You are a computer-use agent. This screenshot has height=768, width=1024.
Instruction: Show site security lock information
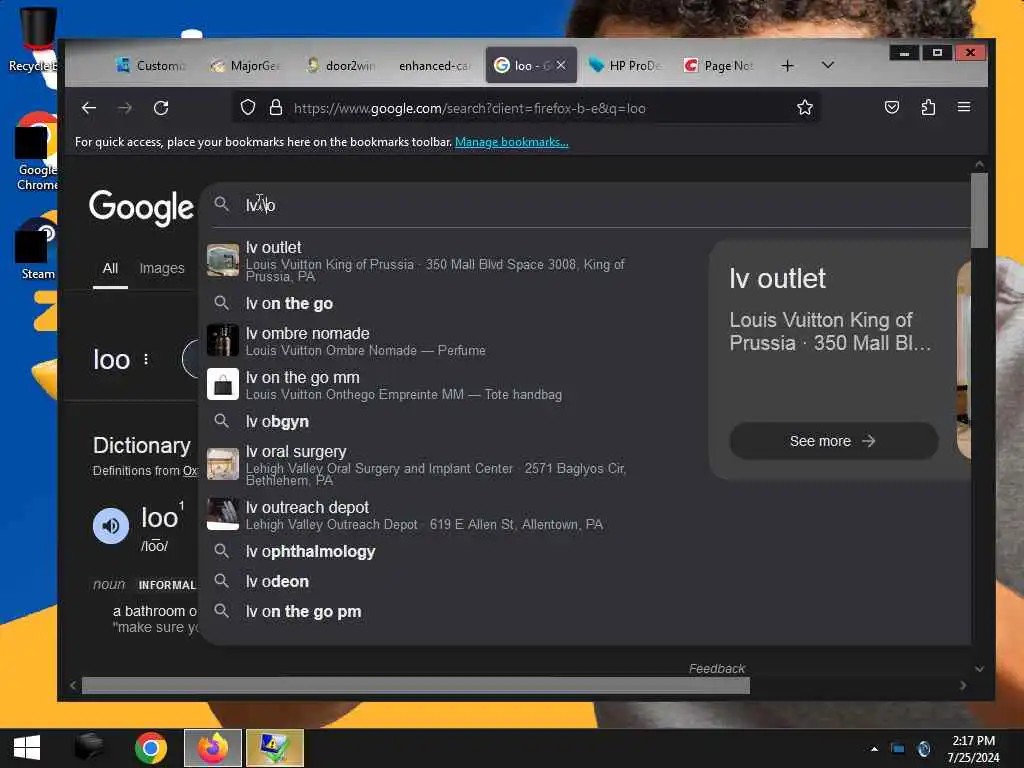[x=276, y=108]
